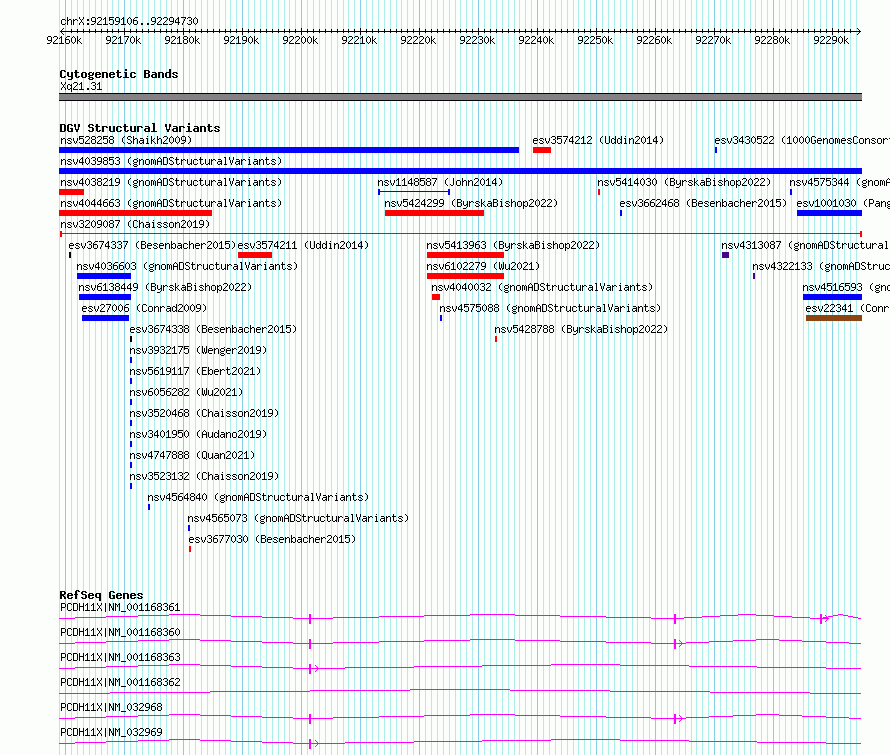
Task: Click esv3662468 (Besenbacher2015) label
Action: click(x=703, y=203)
